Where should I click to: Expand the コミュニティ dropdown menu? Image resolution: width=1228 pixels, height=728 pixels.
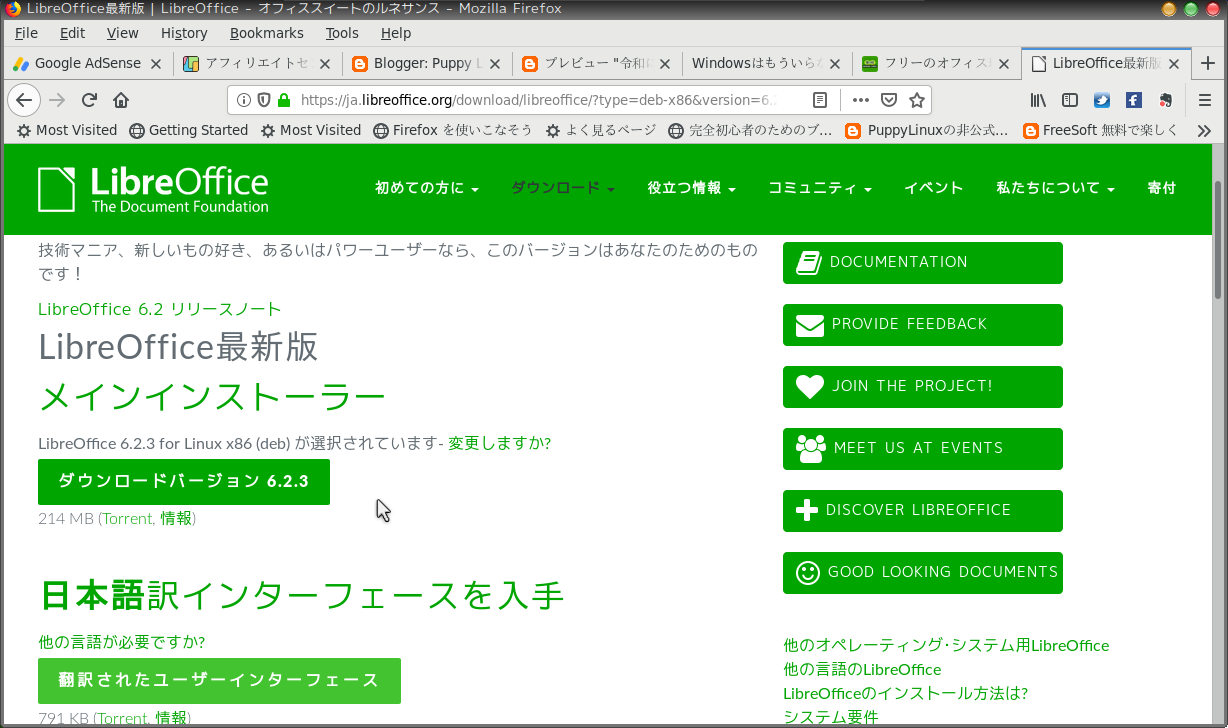click(820, 188)
